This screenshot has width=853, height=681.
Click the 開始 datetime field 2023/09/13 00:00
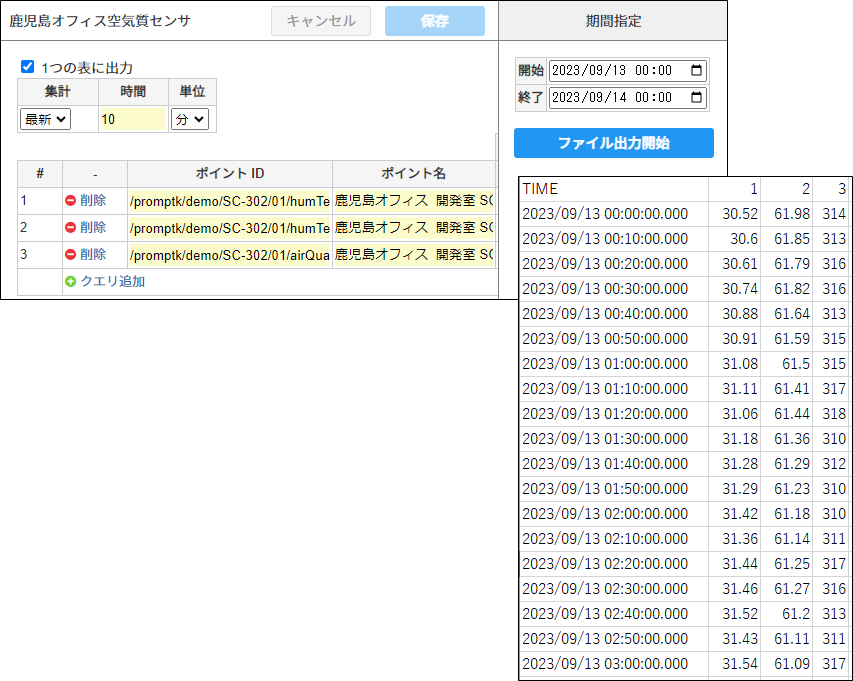click(628, 70)
